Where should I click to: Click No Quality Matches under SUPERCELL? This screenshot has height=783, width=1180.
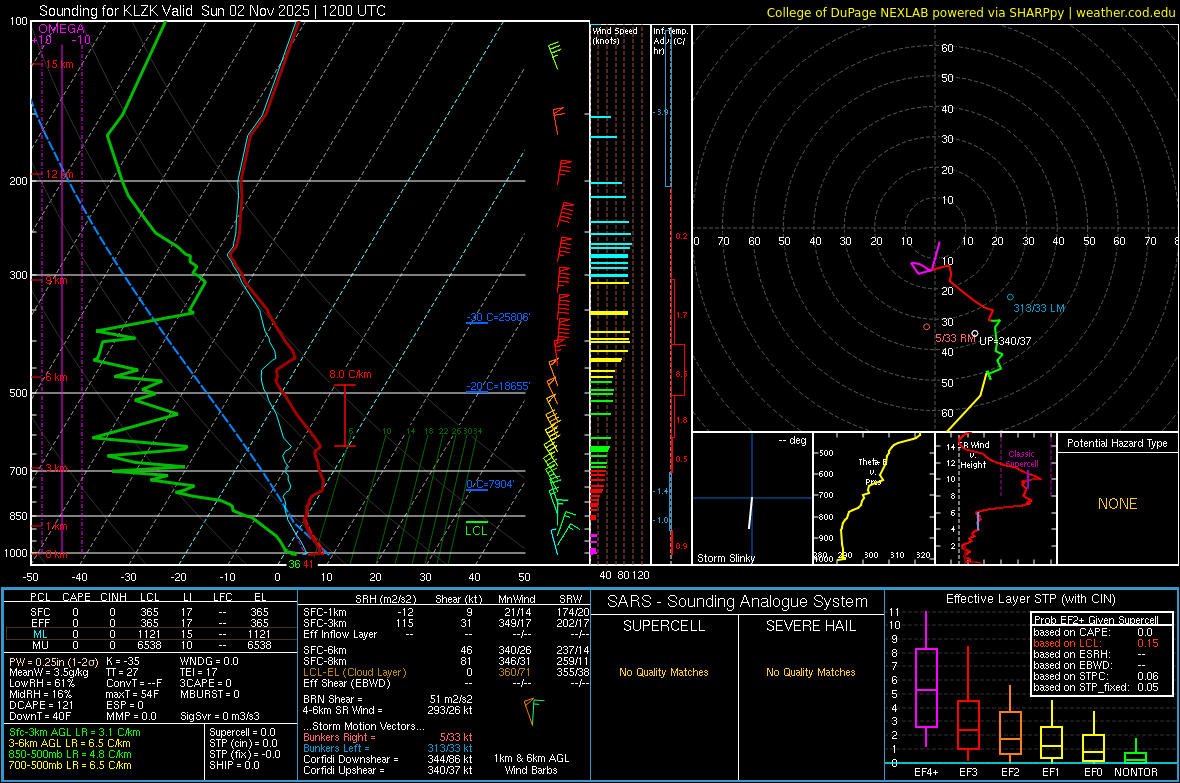click(664, 672)
